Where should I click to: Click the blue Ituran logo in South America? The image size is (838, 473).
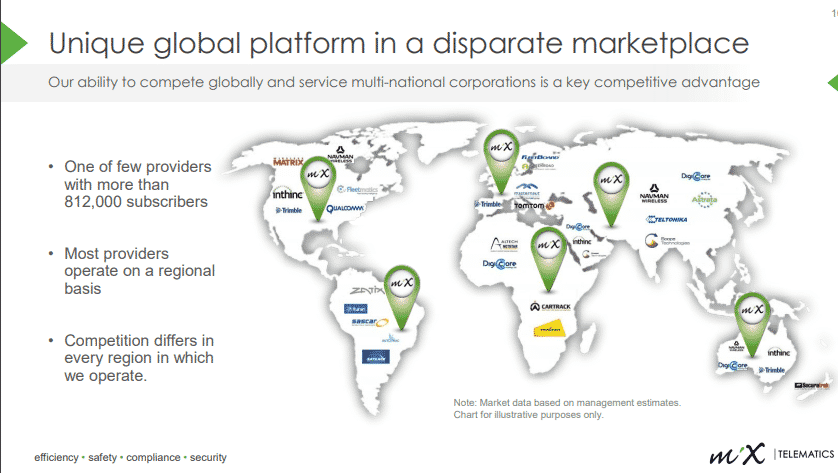[x=355, y=308]
